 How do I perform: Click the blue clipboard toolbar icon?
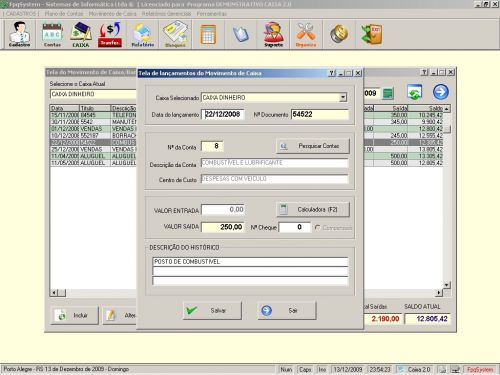pyautogui.click(x=241, y=34)
